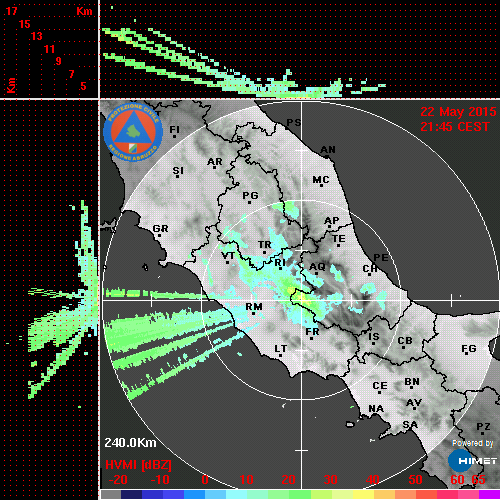This screenshot has height=500, width=500.
Task: Click the '30' dBZ scale value
Action: [330, 480]
